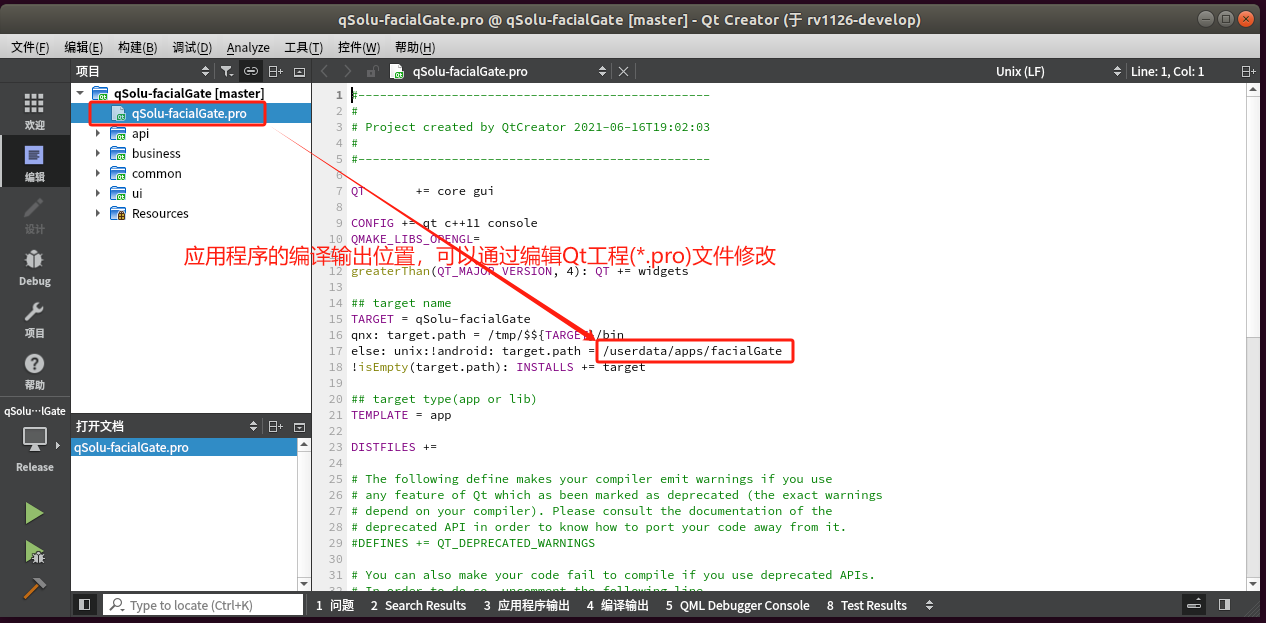
Task: Open the 5 QML Debugger Console pane
Action: (x=738, y=605)
